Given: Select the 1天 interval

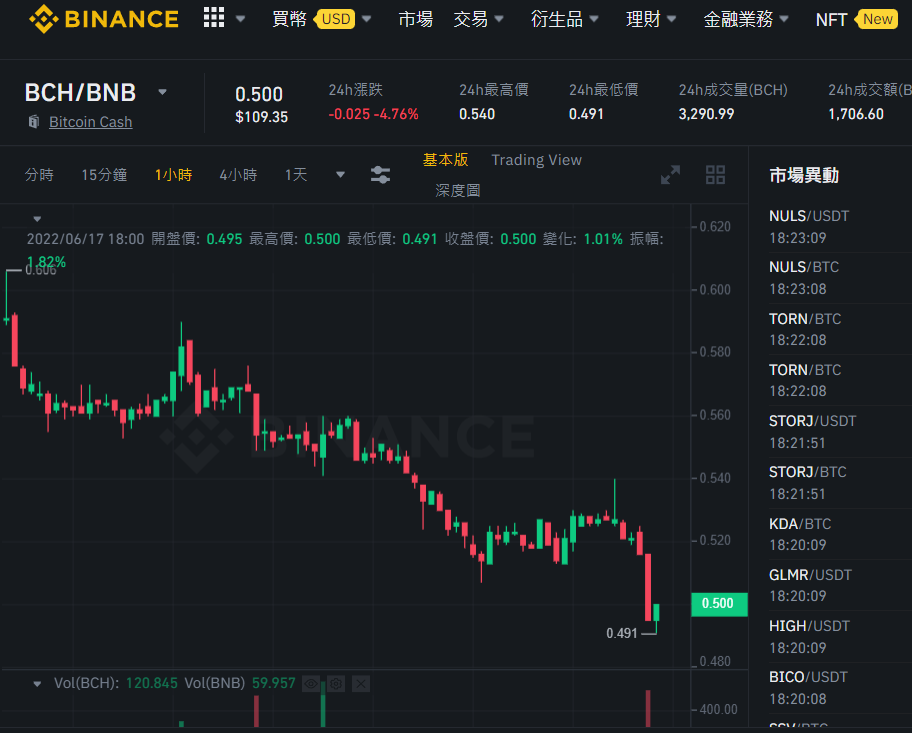Looking at the screenshot, I should tap(295, 175).
